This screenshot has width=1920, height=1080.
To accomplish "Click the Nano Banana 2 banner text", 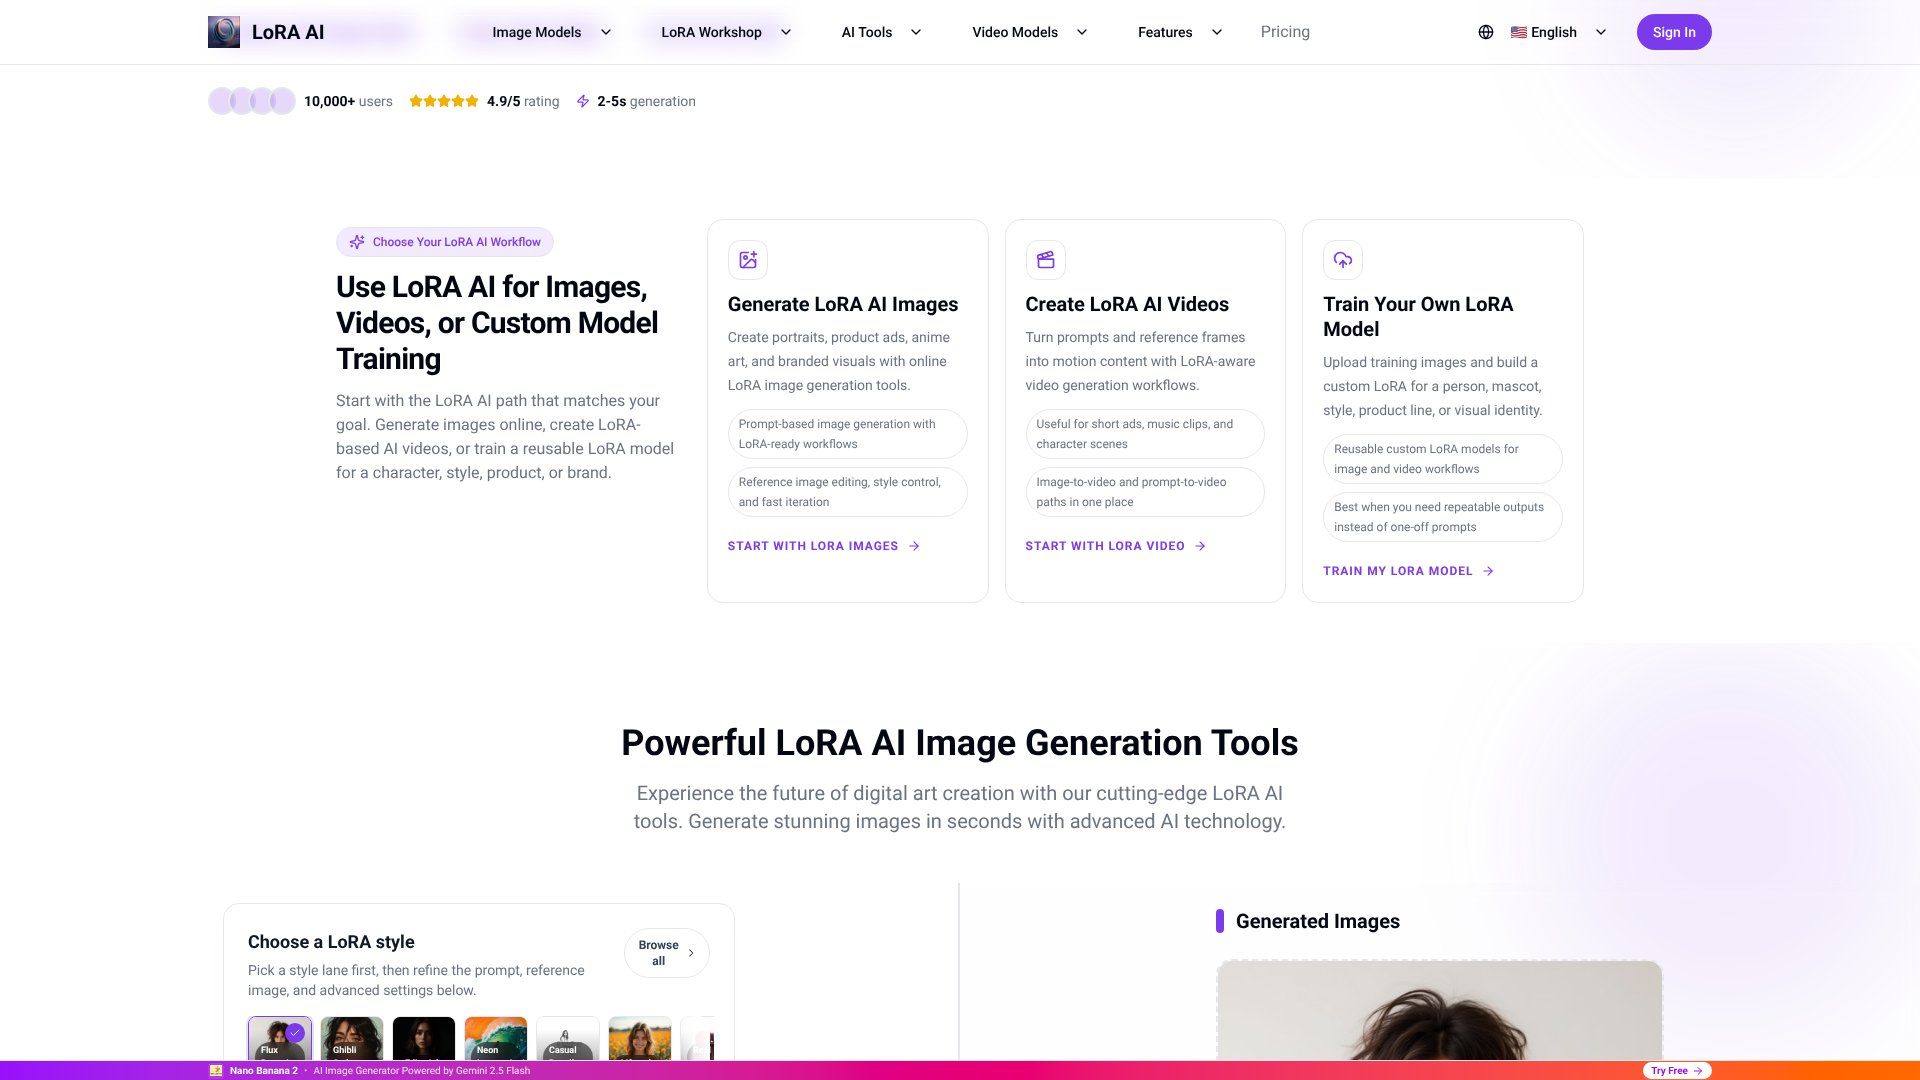I will click(264, 1070).
